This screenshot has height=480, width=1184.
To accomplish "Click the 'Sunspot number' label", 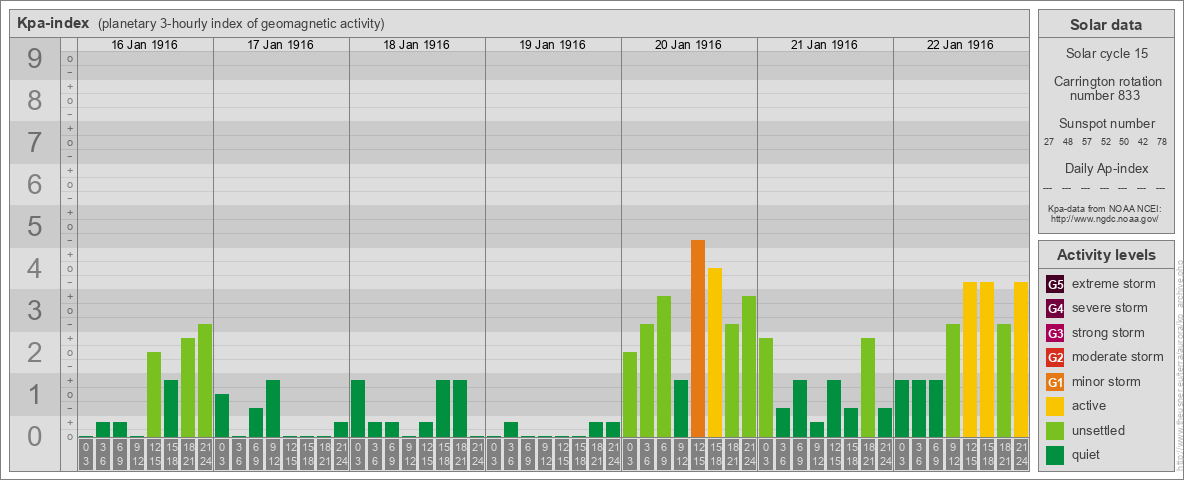I will pos(1106,124).
